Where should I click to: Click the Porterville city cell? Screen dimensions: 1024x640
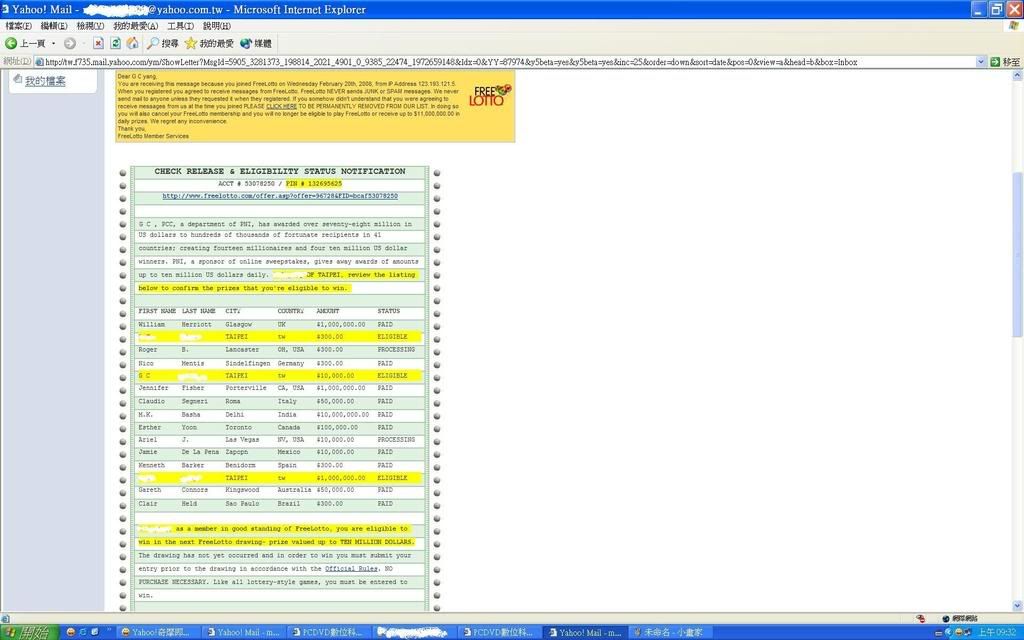coord(246,388)
